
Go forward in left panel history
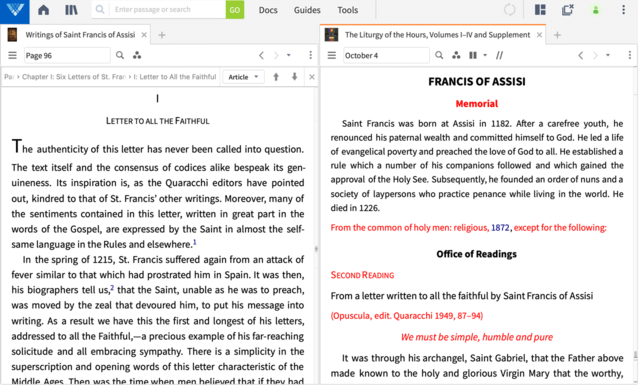point(276,55)
